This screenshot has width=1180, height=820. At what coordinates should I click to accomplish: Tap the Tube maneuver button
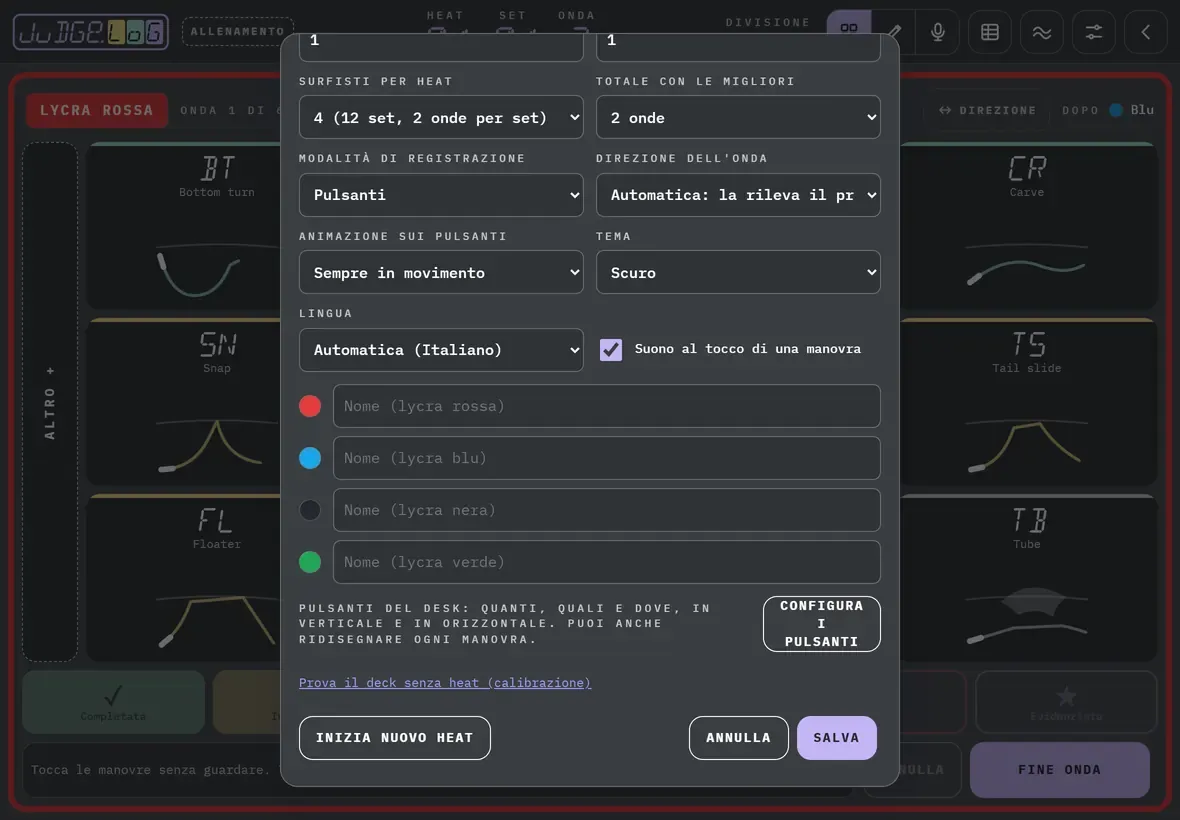pos(1027,577)
